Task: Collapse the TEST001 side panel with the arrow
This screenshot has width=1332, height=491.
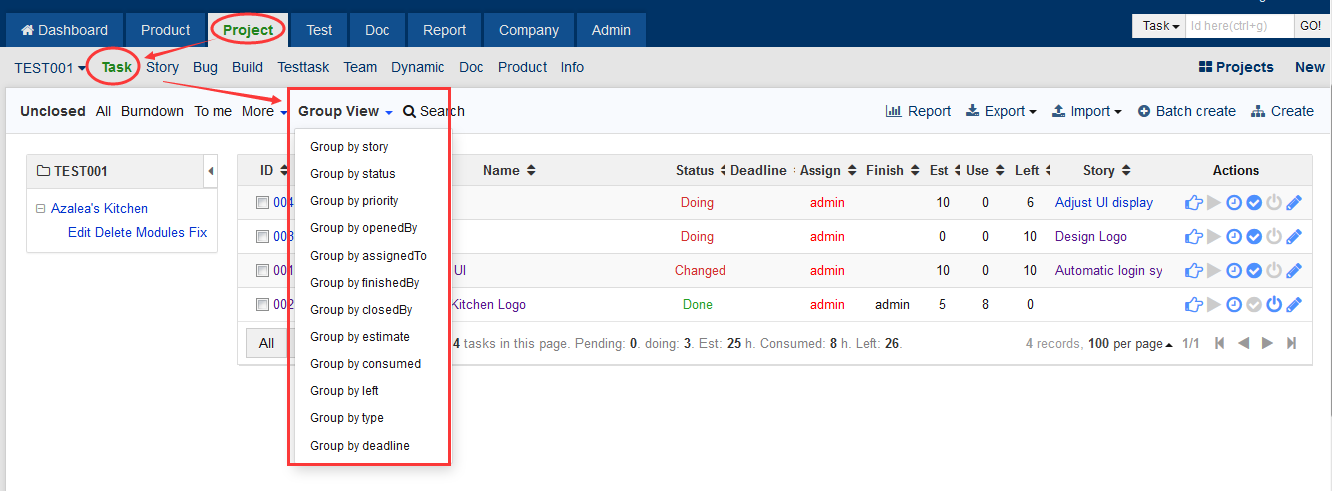Action: click(x=210, y=171)
